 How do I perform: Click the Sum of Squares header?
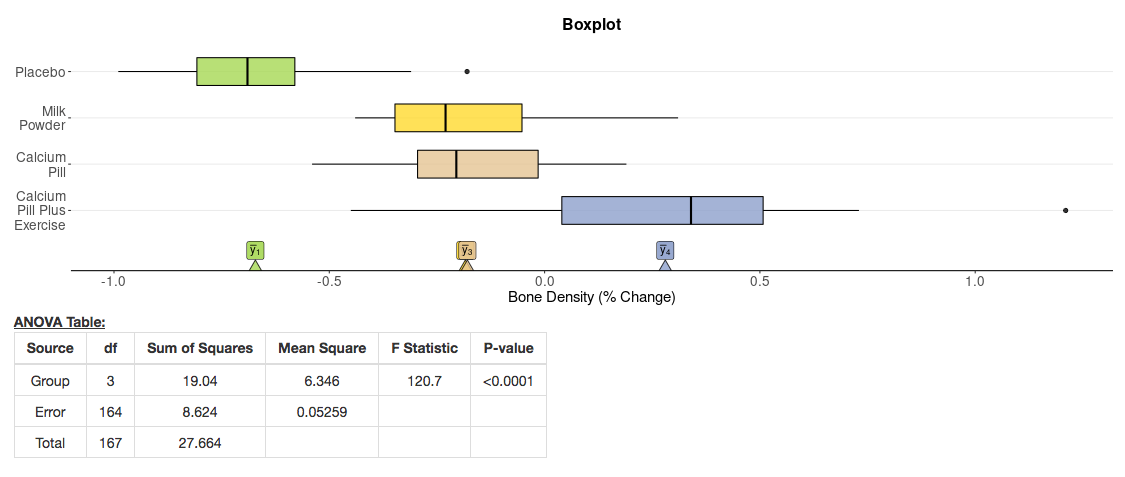(x=200, y=348)
